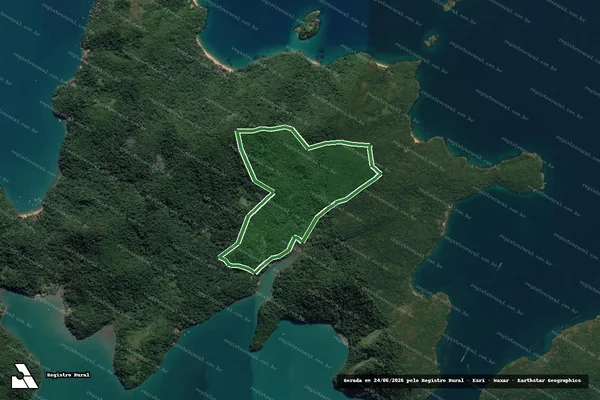Click the Registro Rural logo icon
The height and width of the screenshot is (400, 600).
[x=24, y=376]
